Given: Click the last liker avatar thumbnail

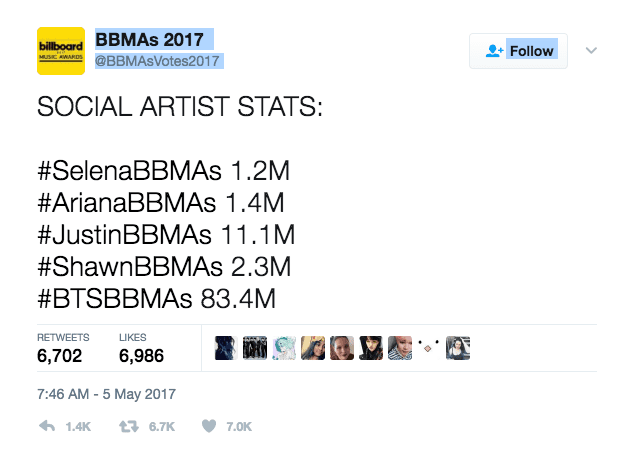Looking at the screenshot, I should coord(458,348).
